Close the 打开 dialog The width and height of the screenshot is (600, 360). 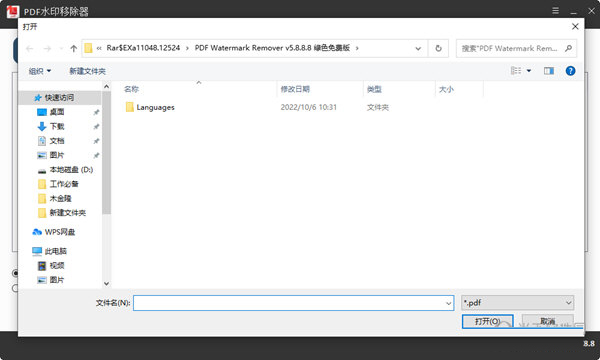pos(575,26)
